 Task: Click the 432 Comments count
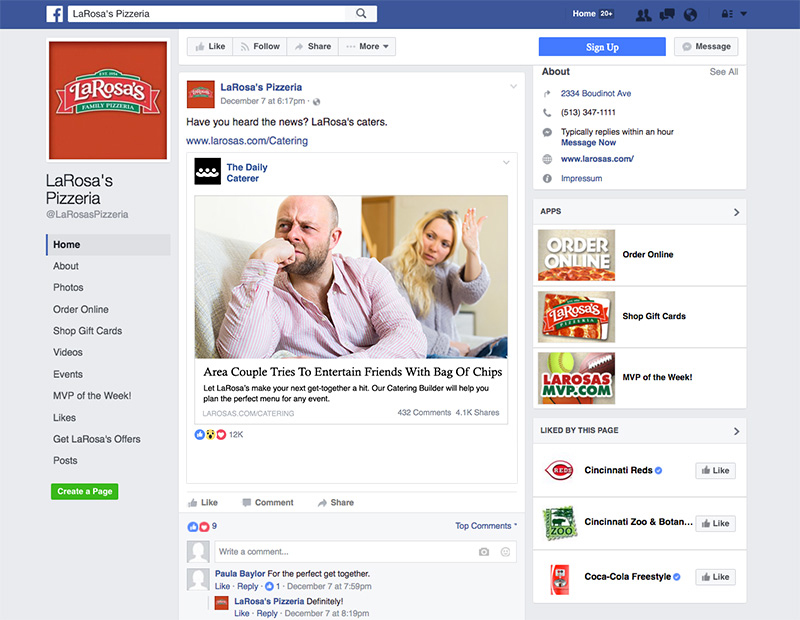[x=424, y=413]
